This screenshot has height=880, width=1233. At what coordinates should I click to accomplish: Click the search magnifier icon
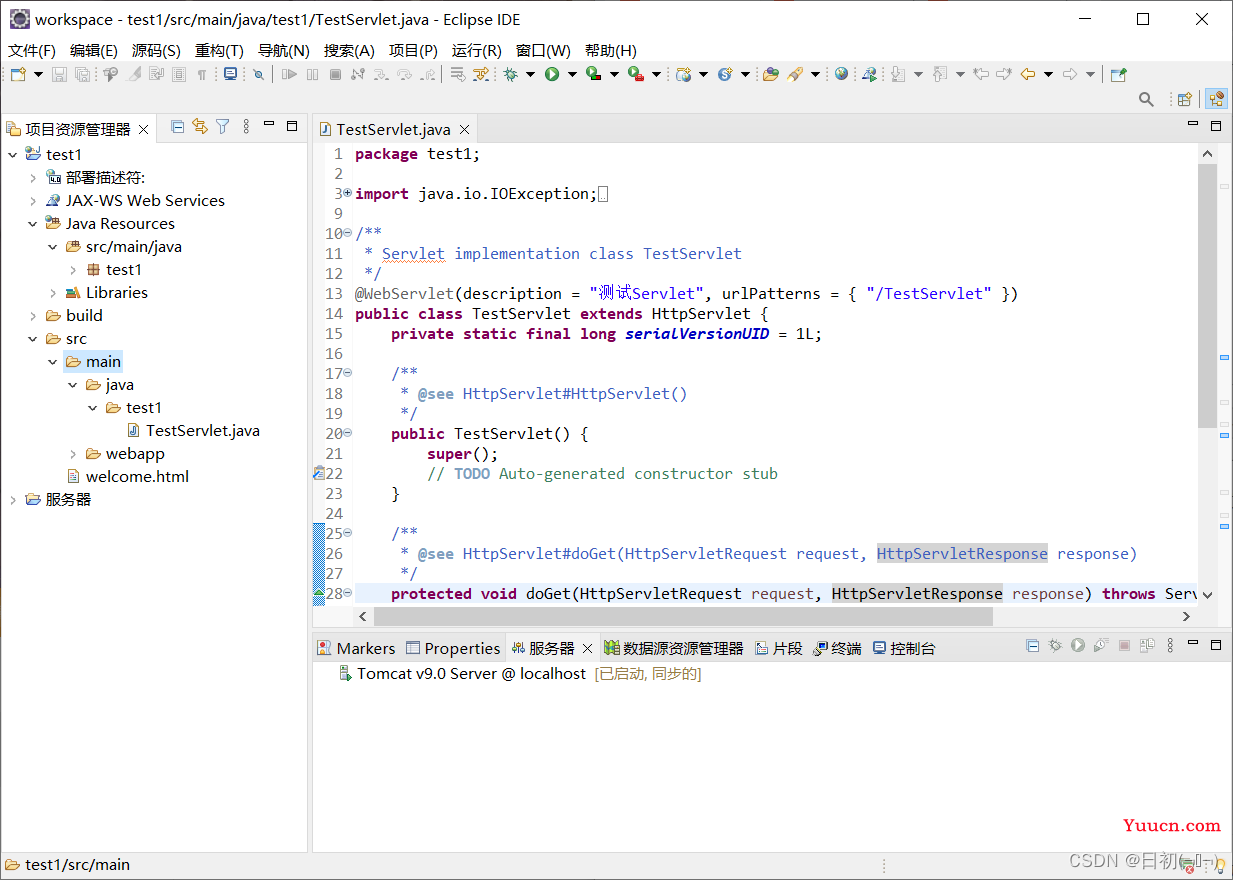tap(1146, 99)
